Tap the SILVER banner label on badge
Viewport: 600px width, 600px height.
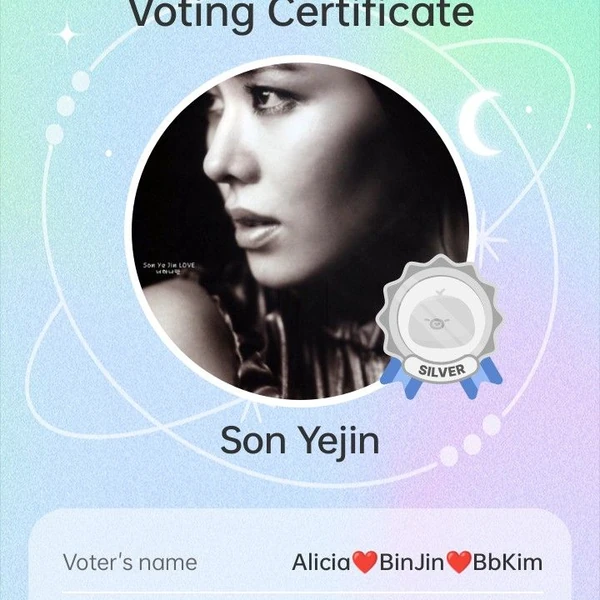[442, 370]
